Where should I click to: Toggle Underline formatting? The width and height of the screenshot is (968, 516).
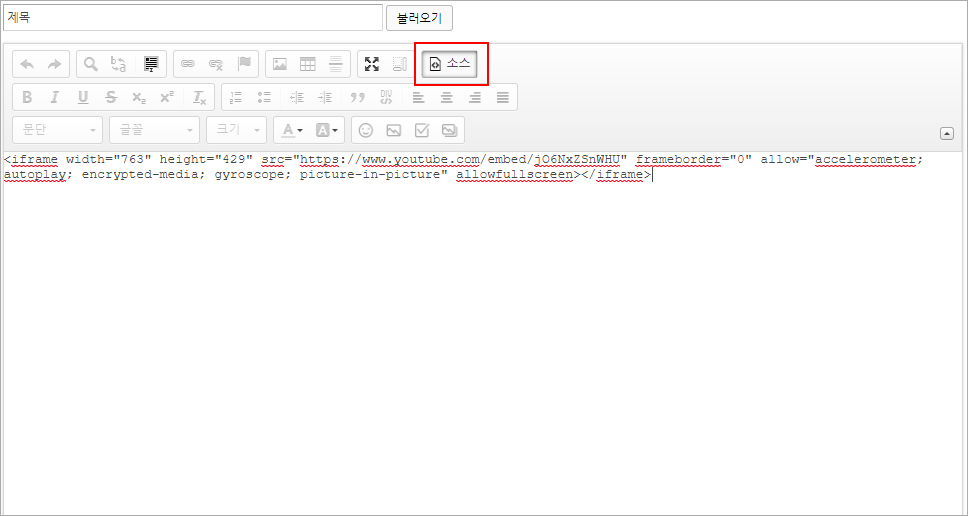(x=83, y=97)
